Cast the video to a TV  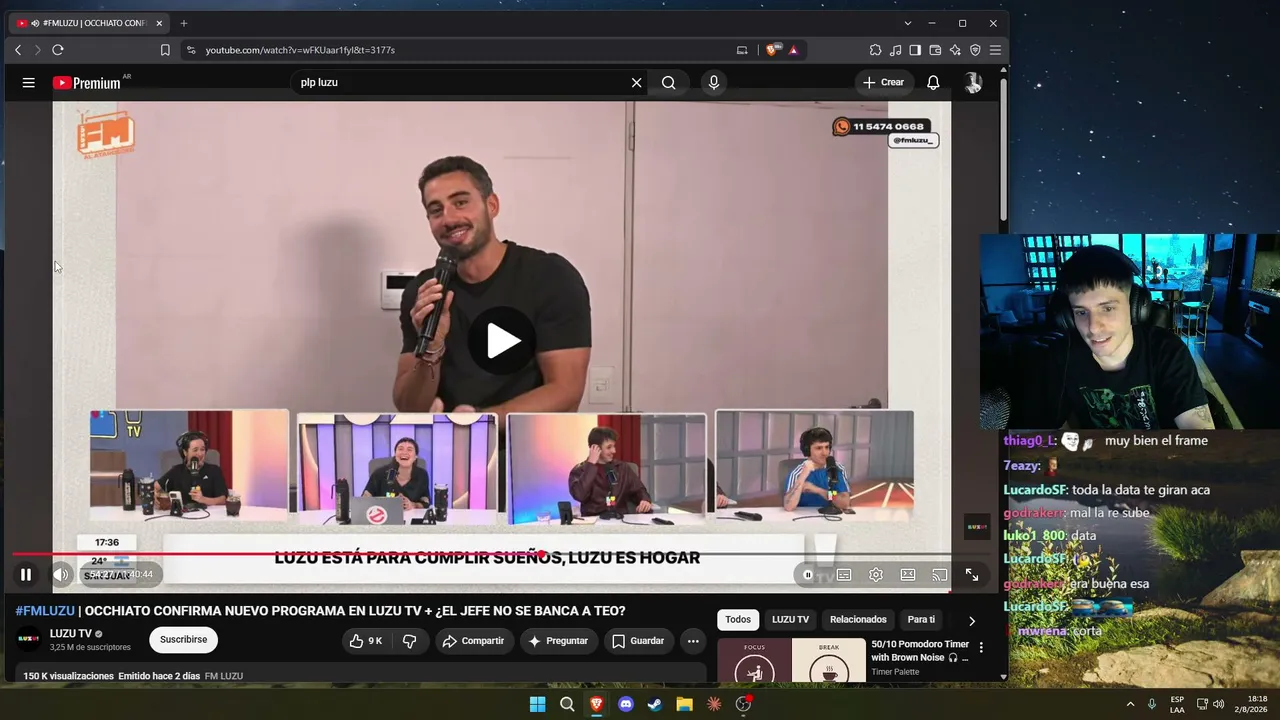tap(940, 575)
